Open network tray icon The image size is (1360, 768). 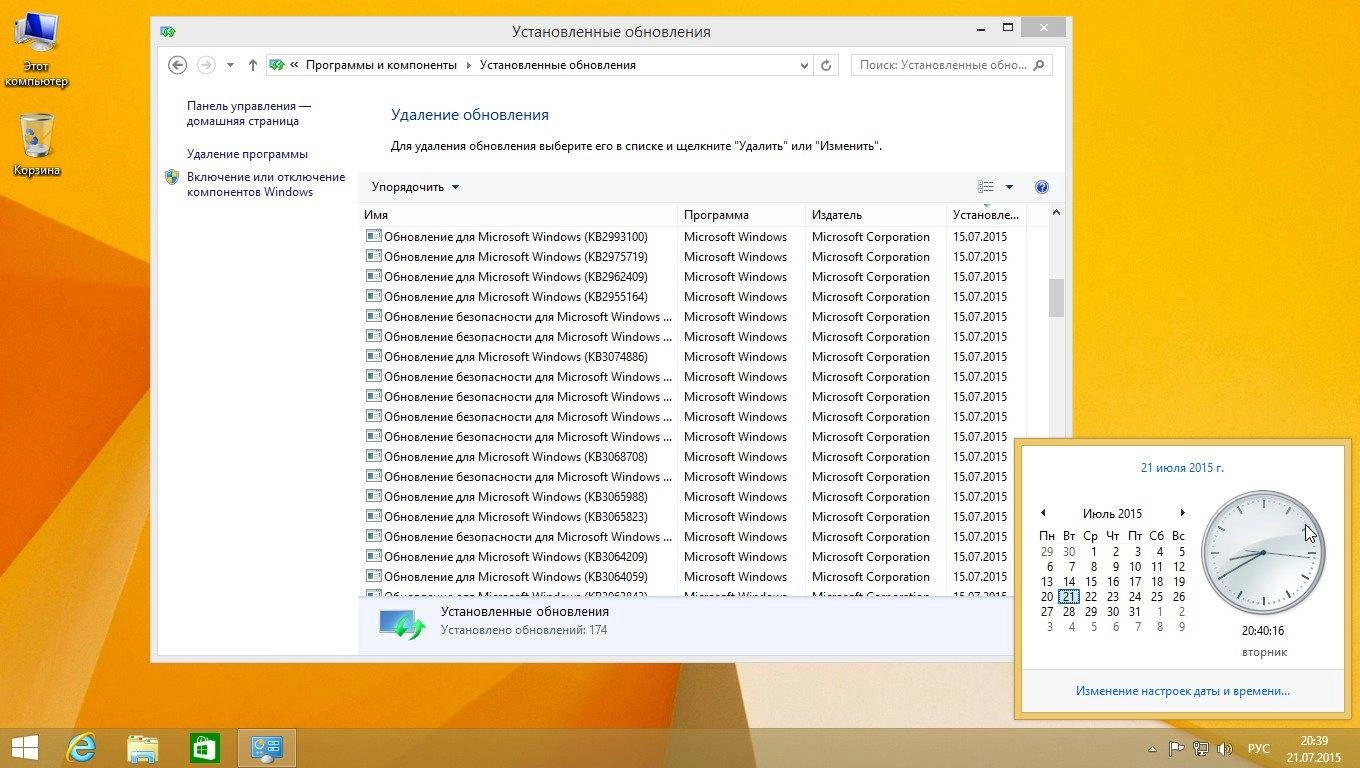pos(1200,749)
